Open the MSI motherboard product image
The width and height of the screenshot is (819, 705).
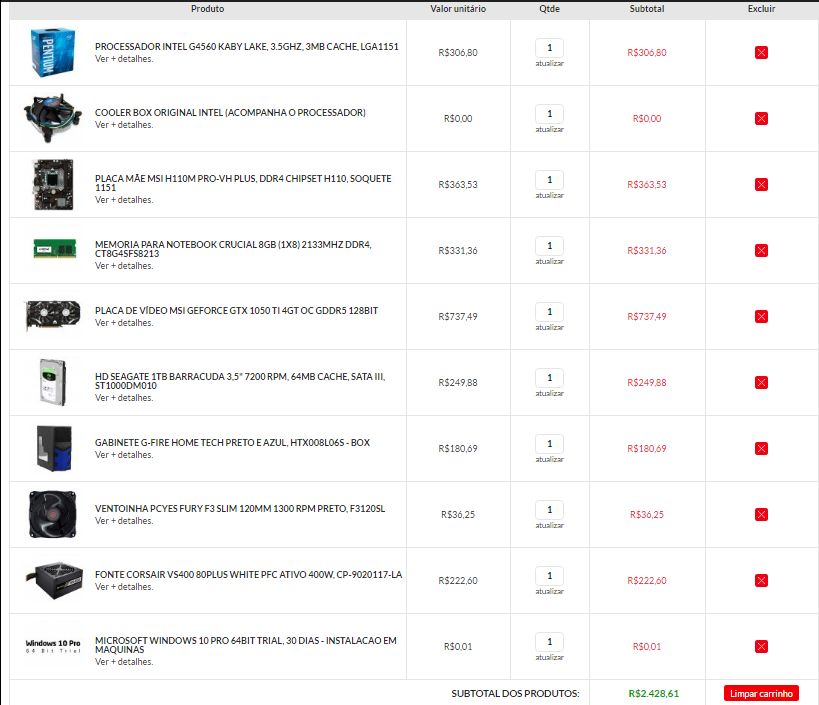(x=53, y=184)
